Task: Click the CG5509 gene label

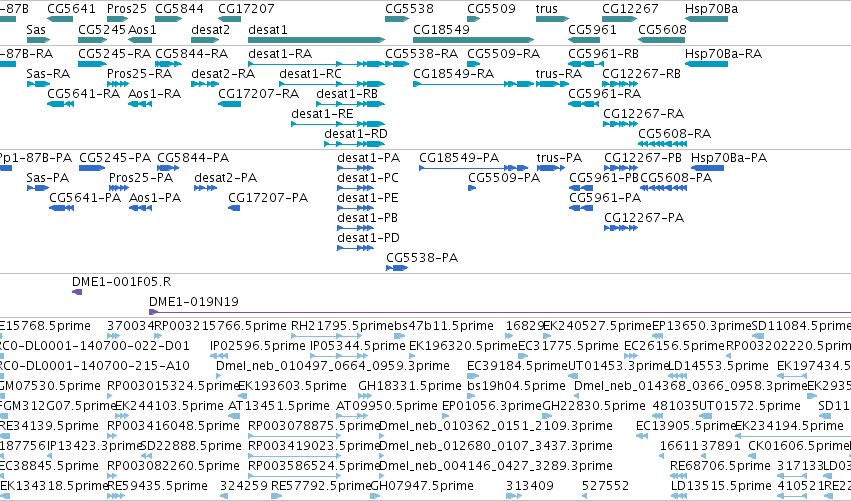Action: [x=491, y=9]
